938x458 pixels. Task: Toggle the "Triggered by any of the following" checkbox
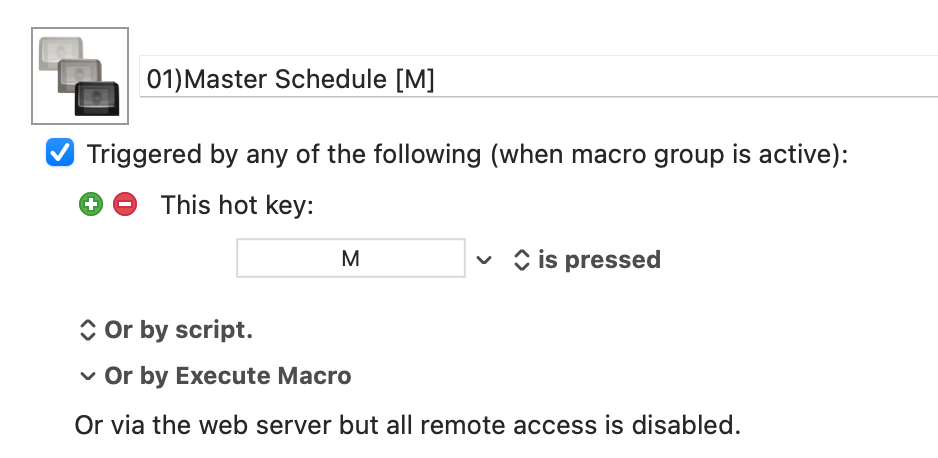tap(60, 153)
